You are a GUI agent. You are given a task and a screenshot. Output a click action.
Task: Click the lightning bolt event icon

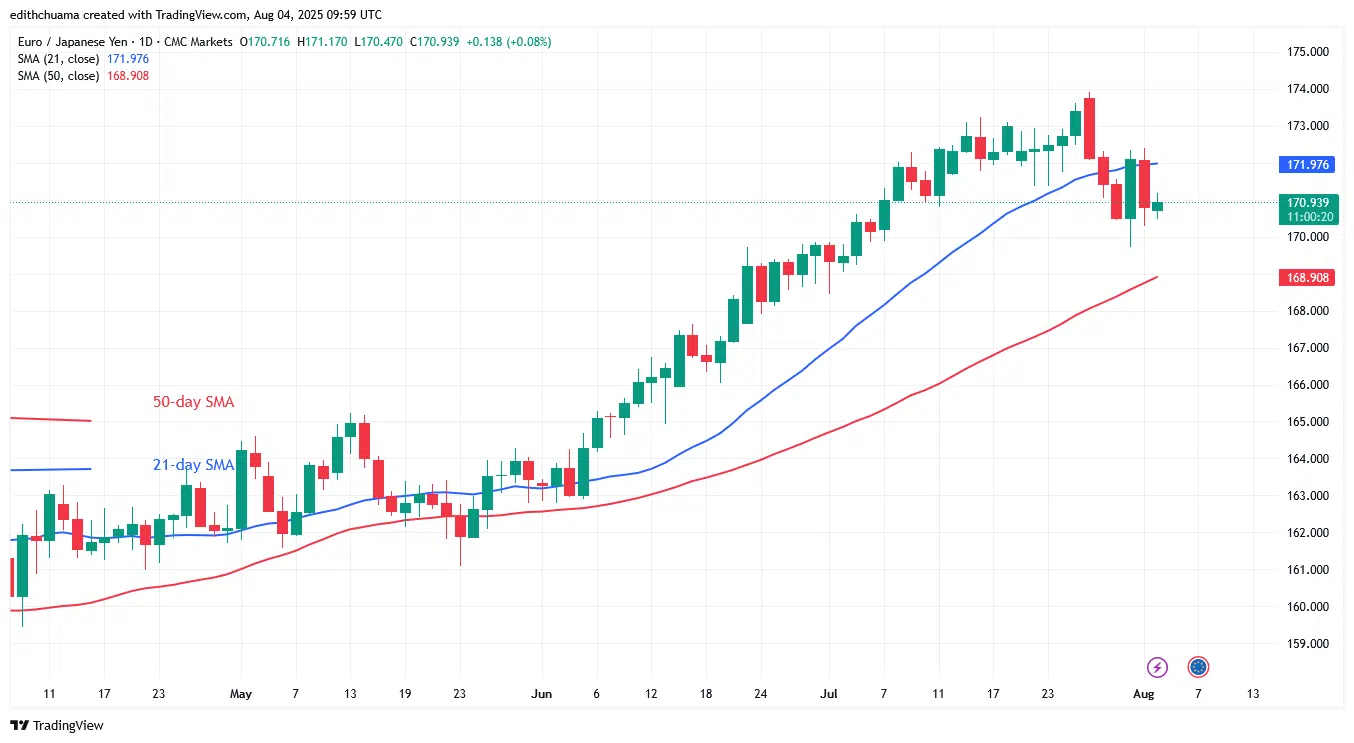point(1157,667)
